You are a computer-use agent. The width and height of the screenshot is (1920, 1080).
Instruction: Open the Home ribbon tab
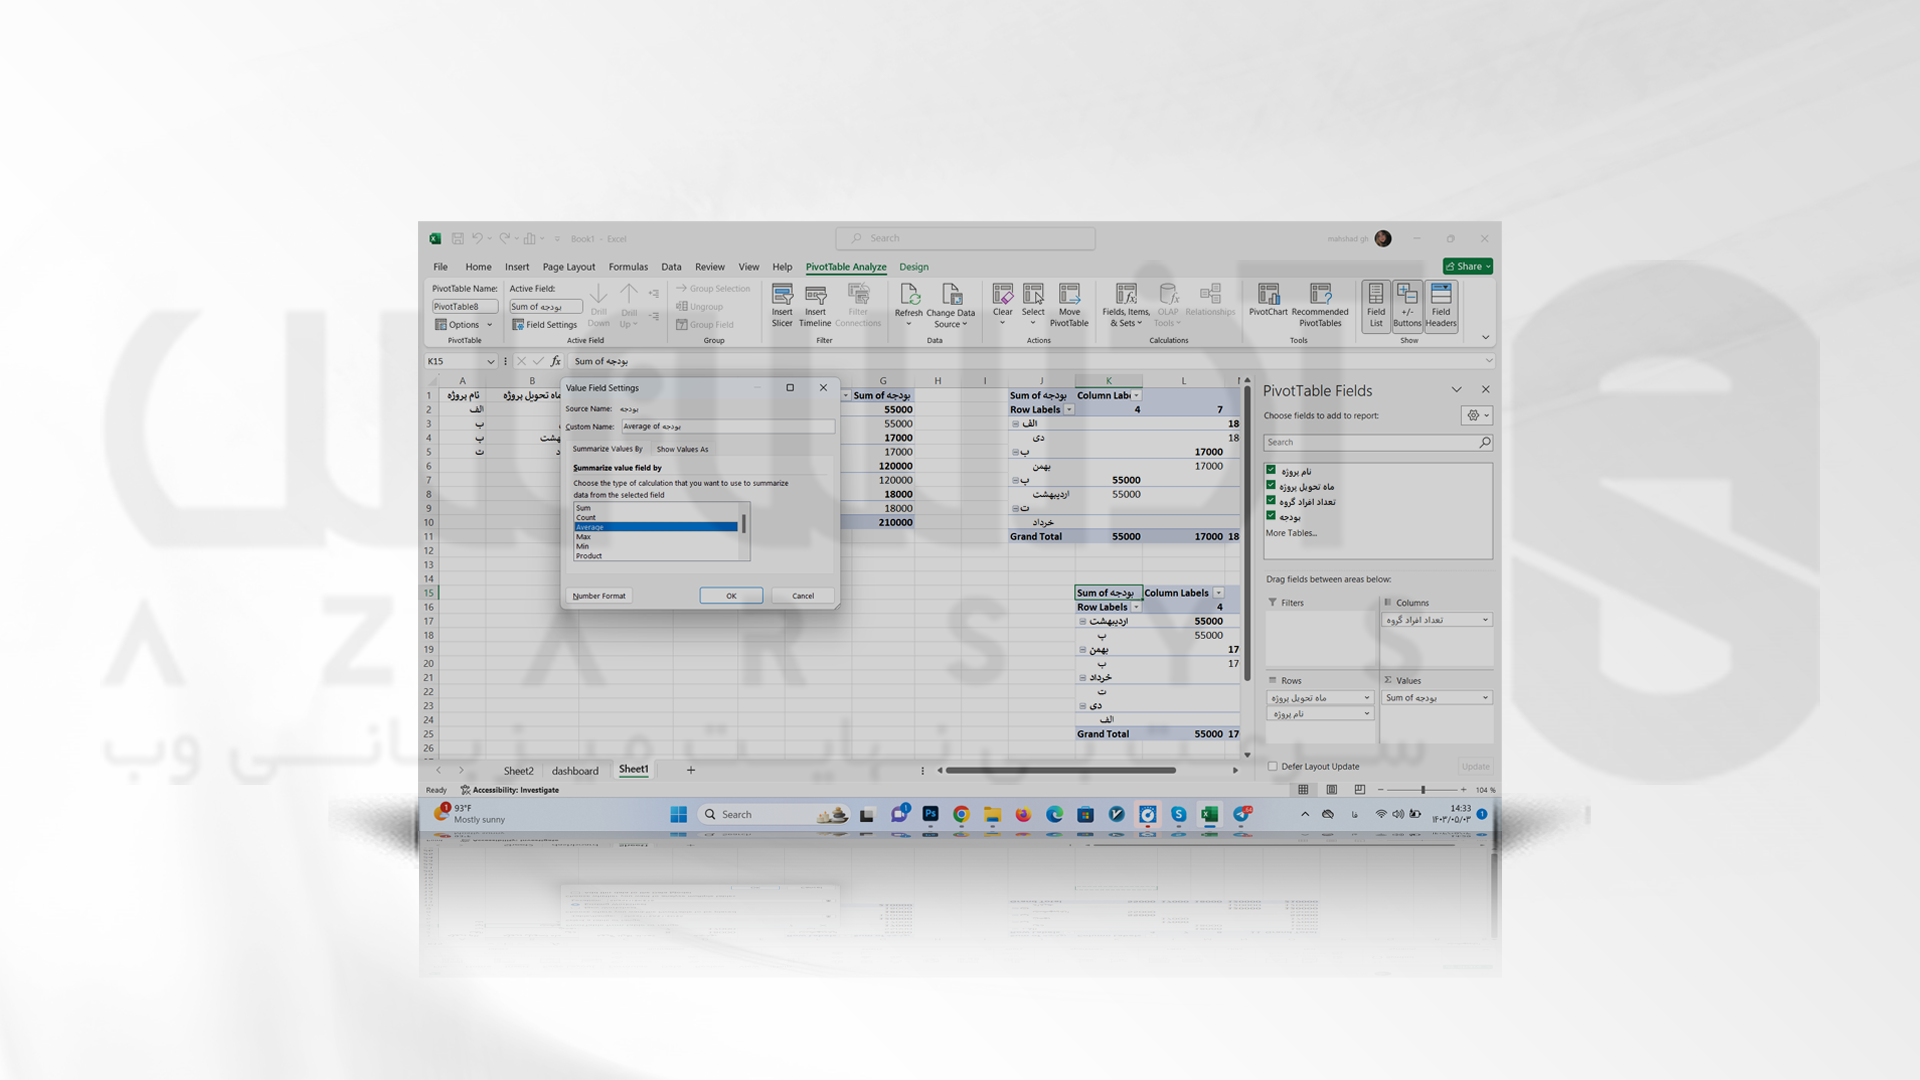click(x=478, y=267)
